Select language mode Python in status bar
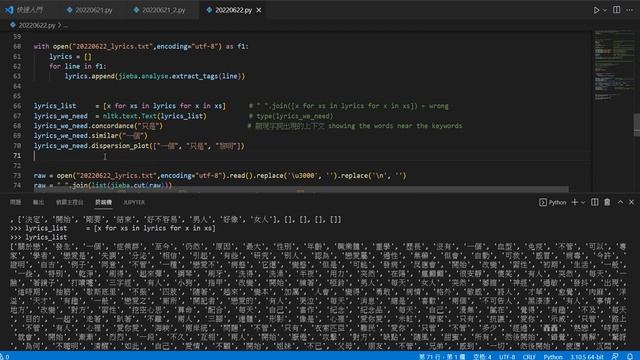This screenshot has width=640, height=360. (553, 356)
